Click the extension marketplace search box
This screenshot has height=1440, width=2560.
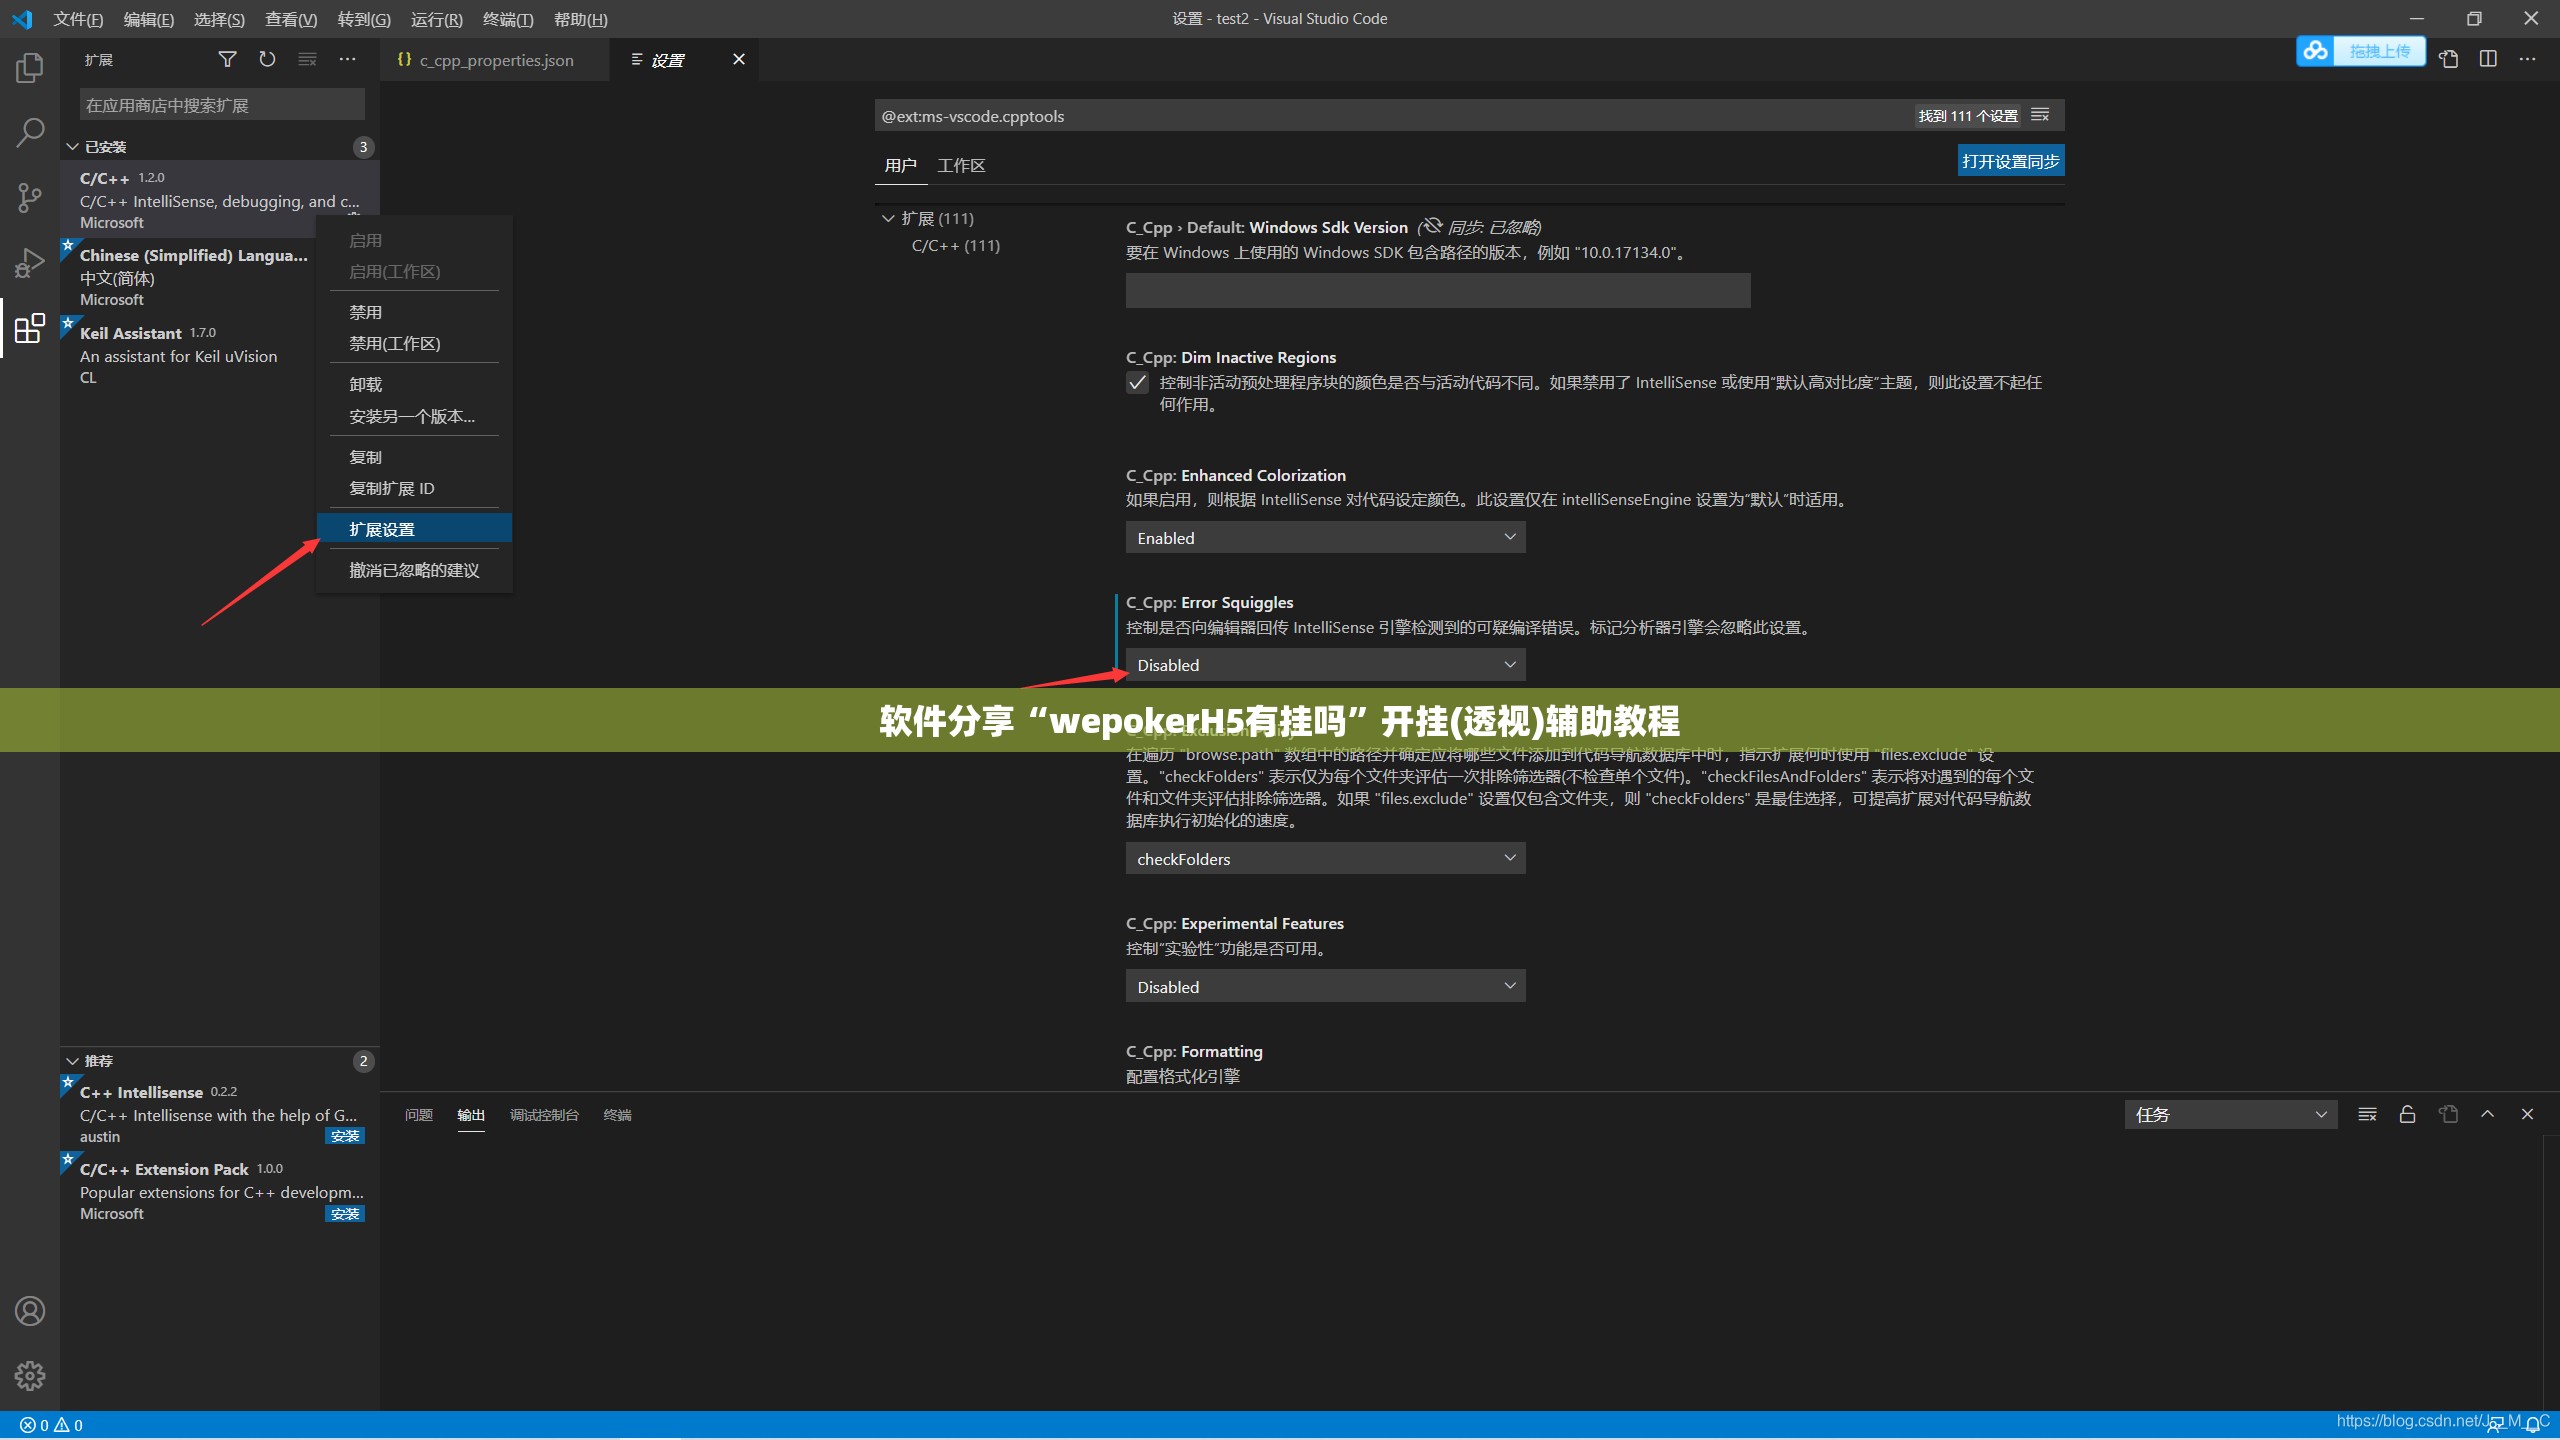[222, 105]
